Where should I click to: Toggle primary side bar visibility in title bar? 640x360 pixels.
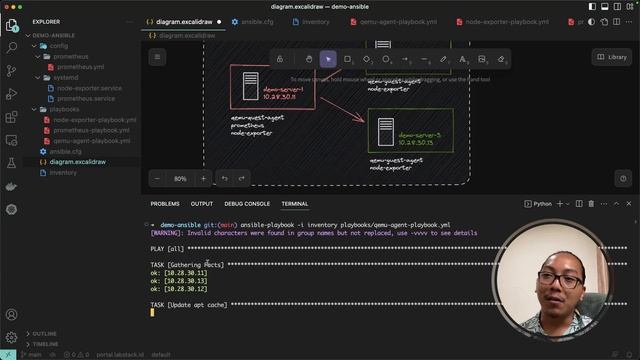coord(592,7)
